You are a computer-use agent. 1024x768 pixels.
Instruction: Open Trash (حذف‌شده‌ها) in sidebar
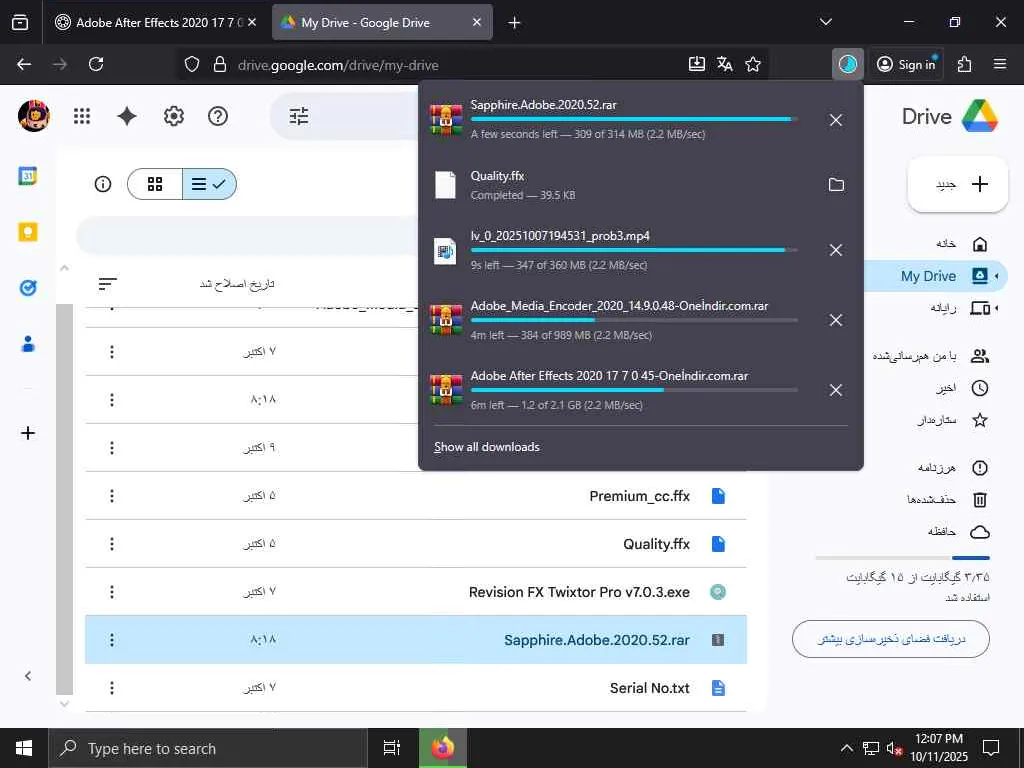947,500
